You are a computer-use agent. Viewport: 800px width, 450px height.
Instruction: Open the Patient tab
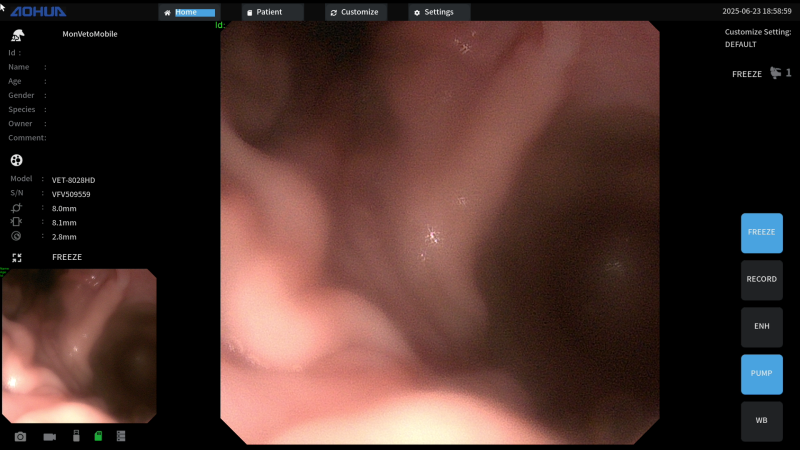pos(272,12)
